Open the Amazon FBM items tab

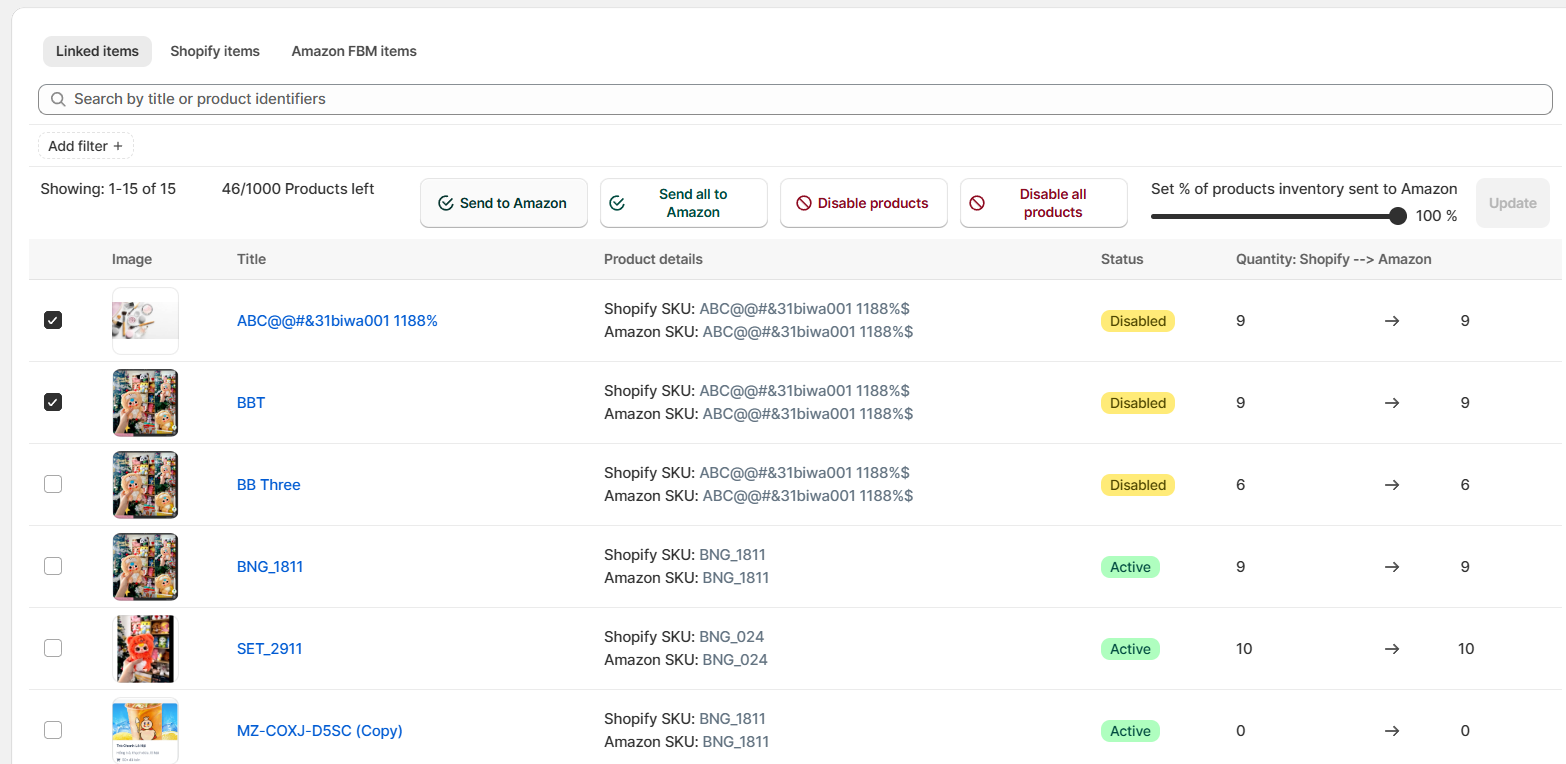(354, 51)
